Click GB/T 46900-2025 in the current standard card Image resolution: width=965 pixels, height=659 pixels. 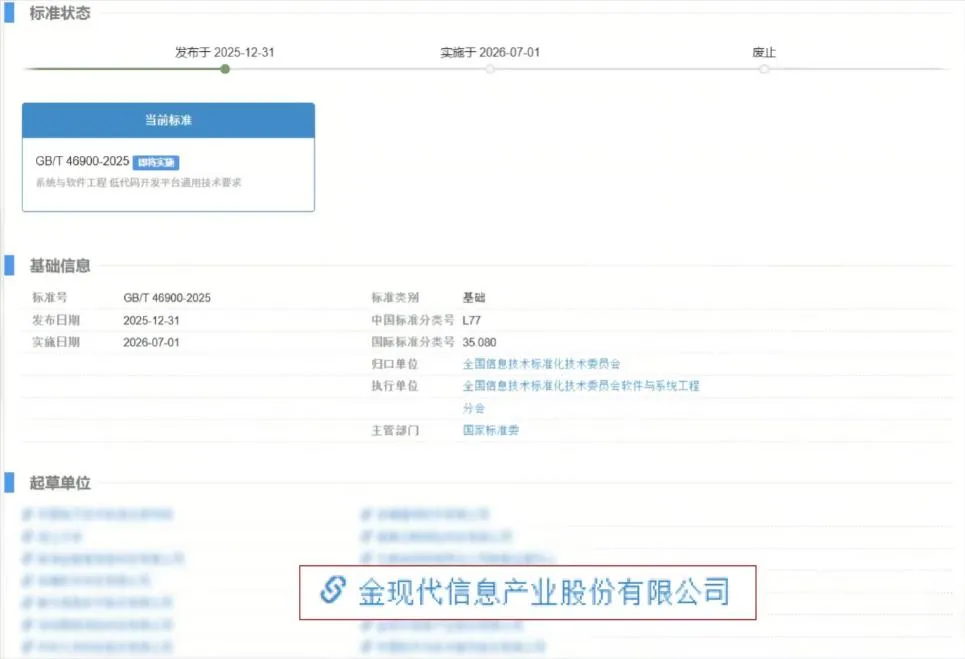(82, 162)
